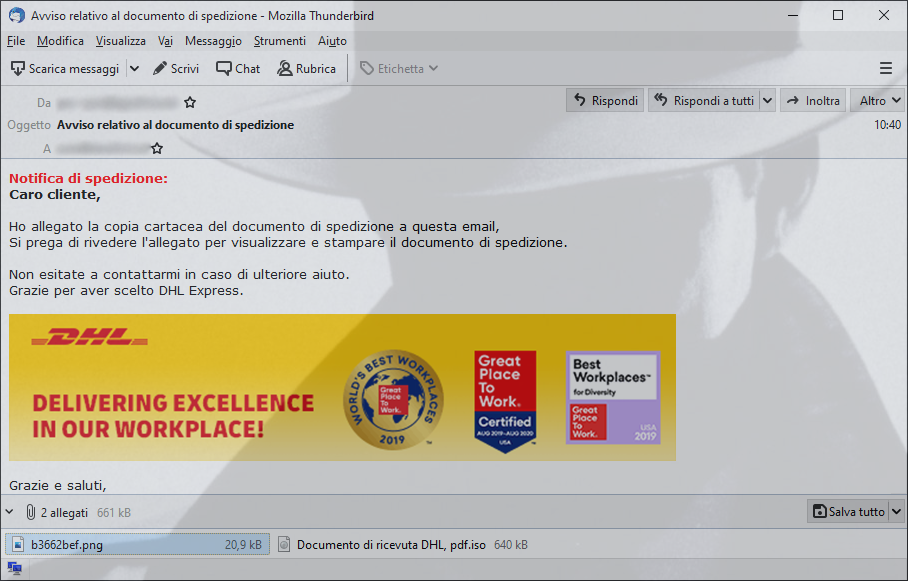
Task: Open the File menu
Action: tap(16, 41)
